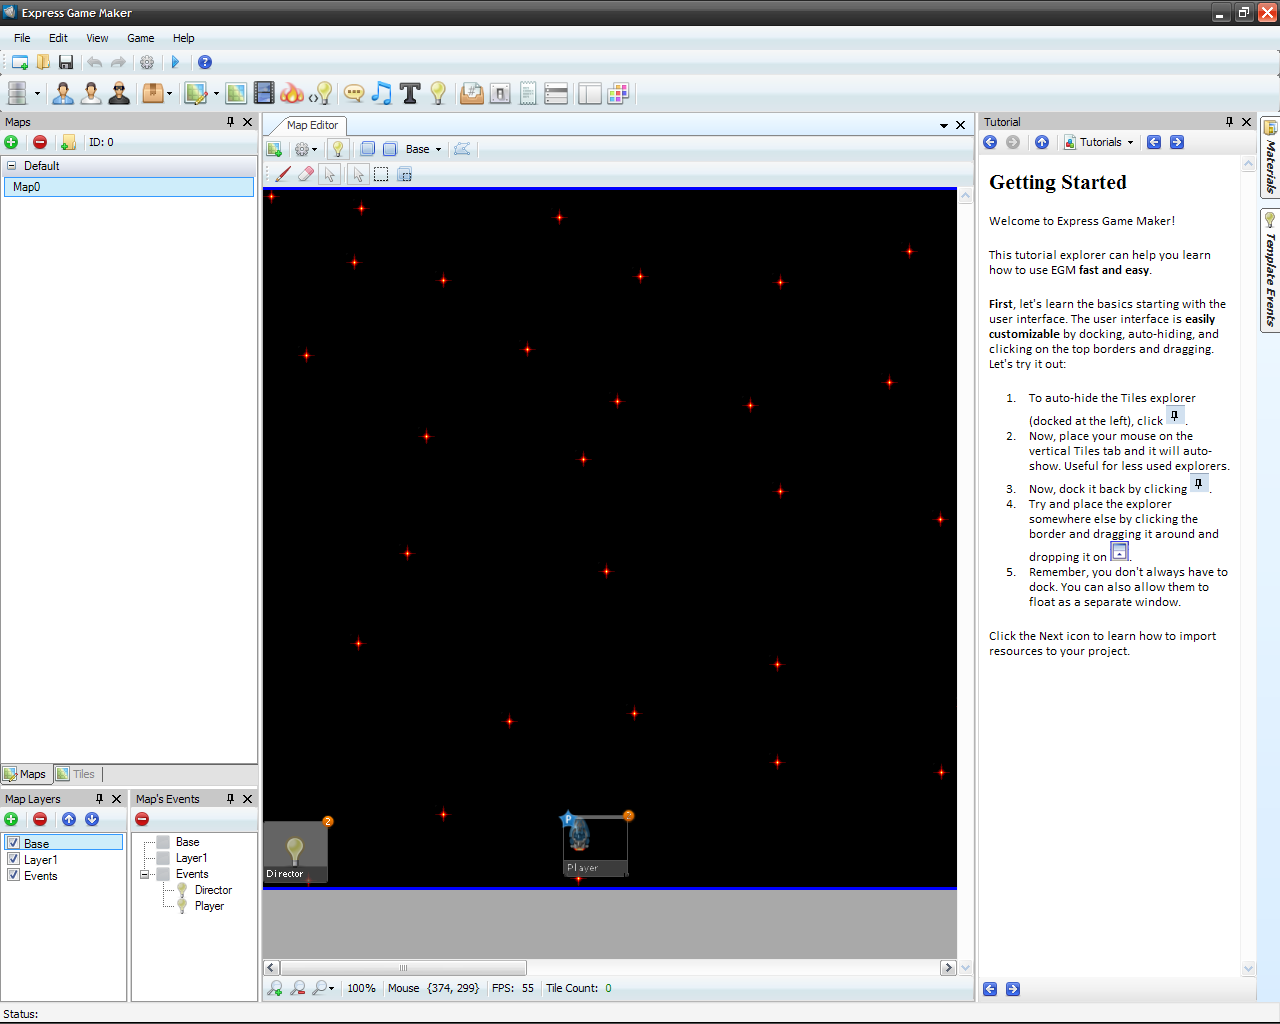Select the Director event in Map's Events tree

point(213,890)
